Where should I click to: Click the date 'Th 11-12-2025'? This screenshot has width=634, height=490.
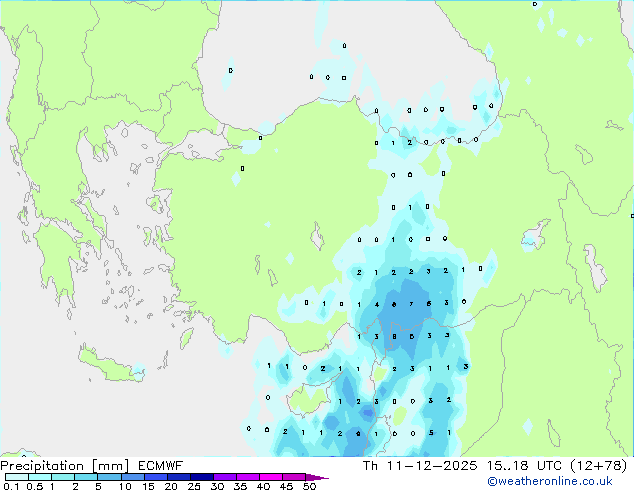pos(420,466)
